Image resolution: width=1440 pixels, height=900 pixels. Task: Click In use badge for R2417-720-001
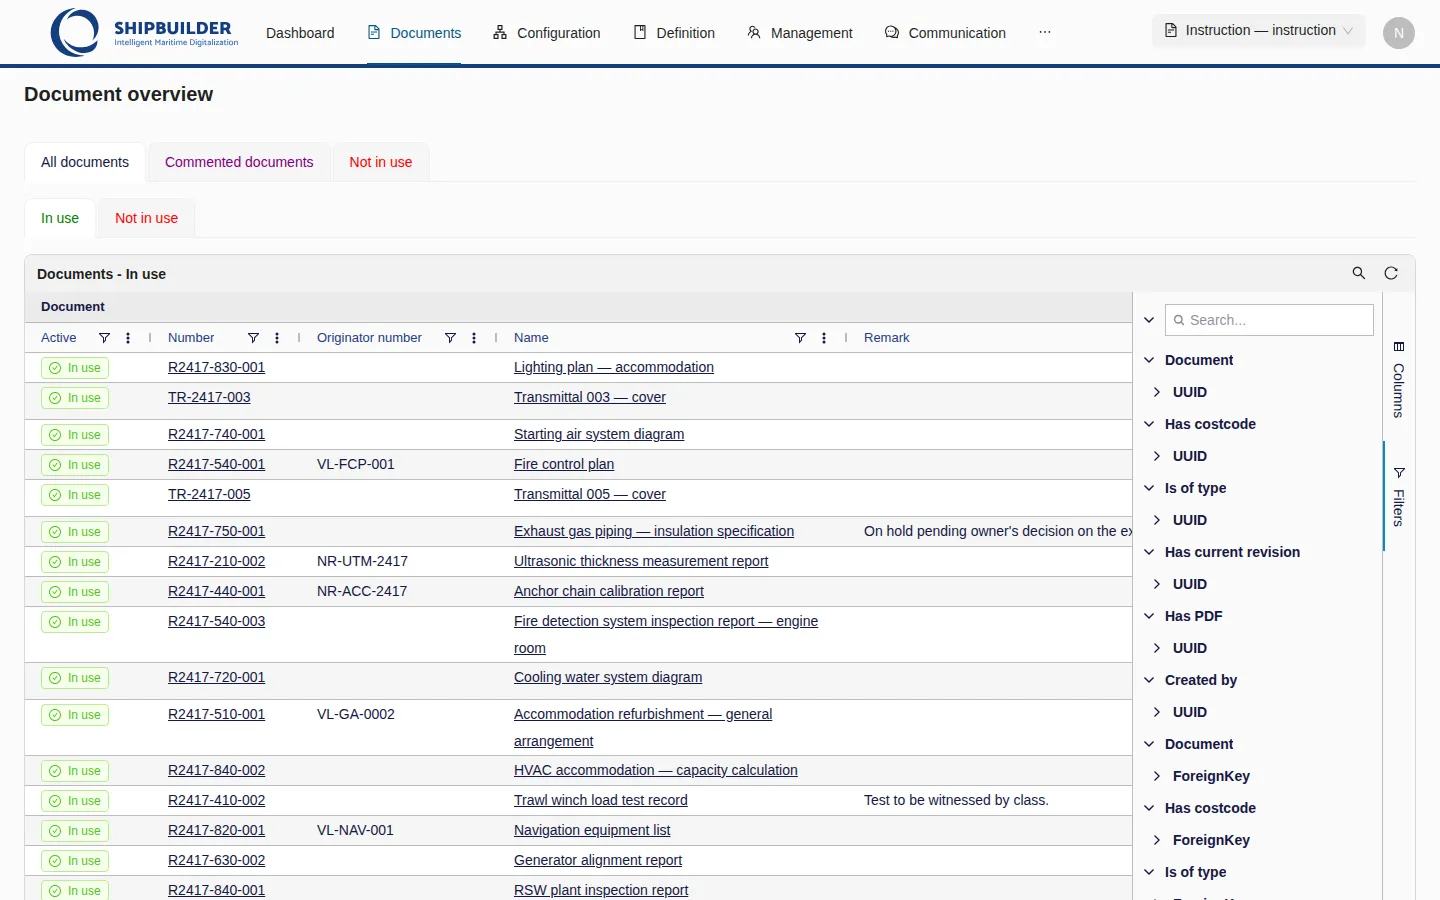pos(75,678)
